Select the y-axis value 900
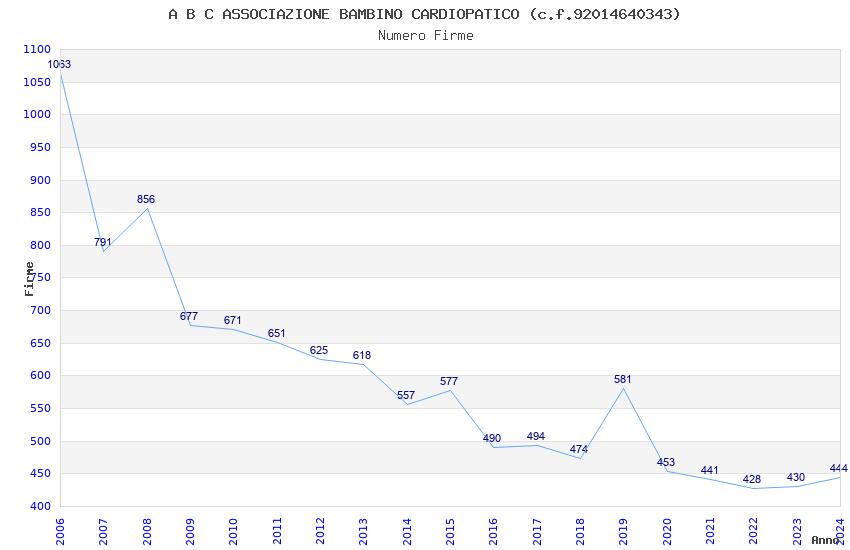 pyautogui.click(x=40, y=180)
